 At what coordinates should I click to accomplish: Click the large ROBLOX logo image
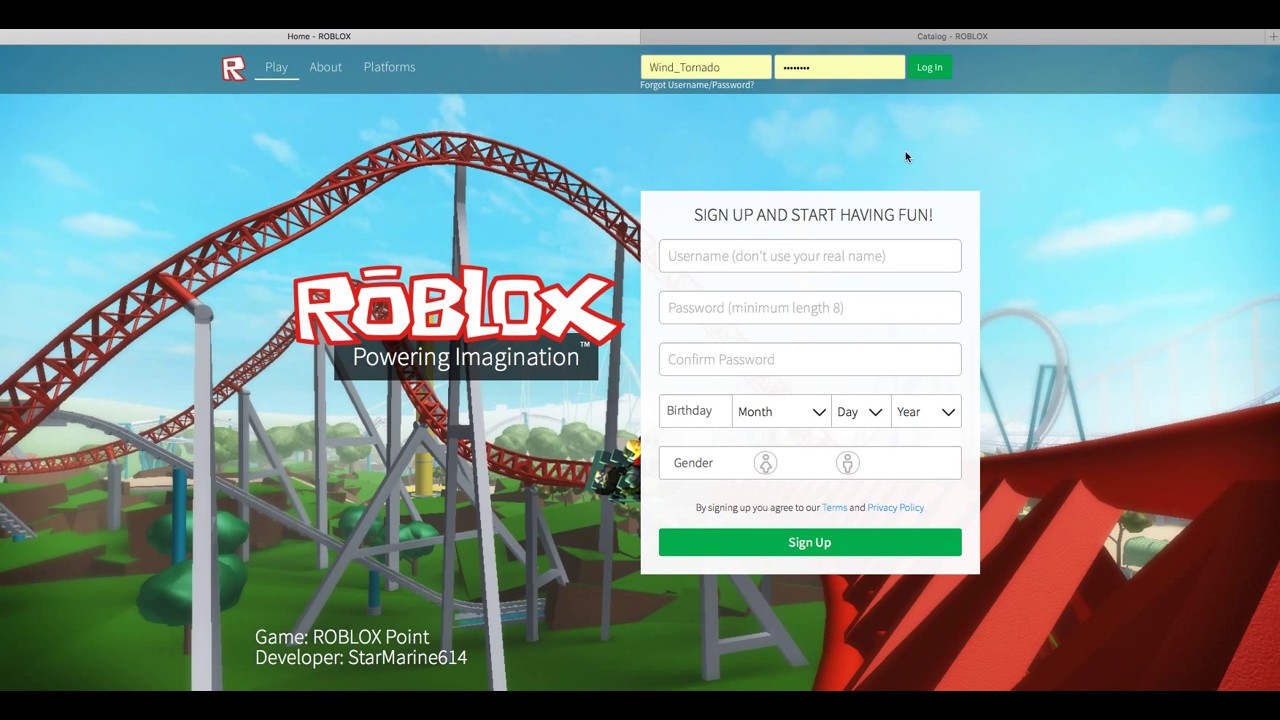(457, 307)
